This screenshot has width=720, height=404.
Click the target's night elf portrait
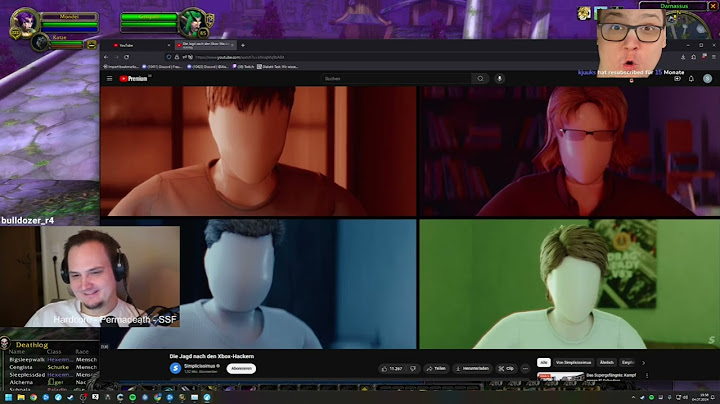click(x=193, y=22)
